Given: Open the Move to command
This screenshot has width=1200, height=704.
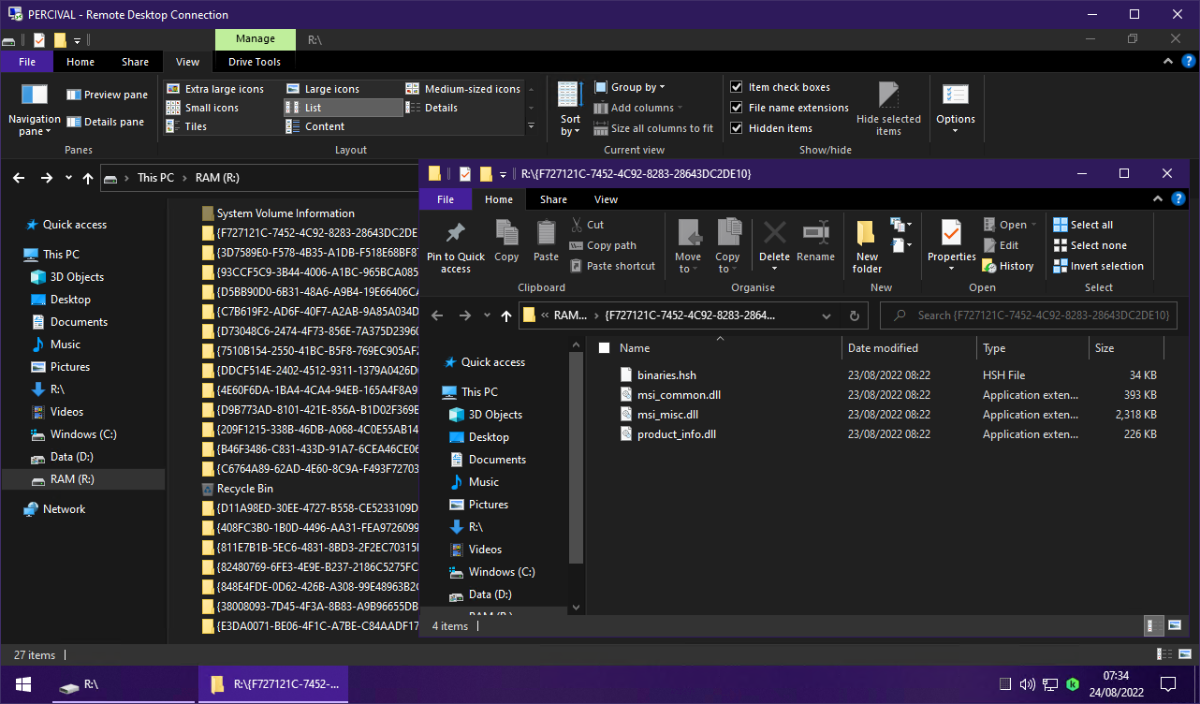Looking at the screenshot, I should point(688,247).
